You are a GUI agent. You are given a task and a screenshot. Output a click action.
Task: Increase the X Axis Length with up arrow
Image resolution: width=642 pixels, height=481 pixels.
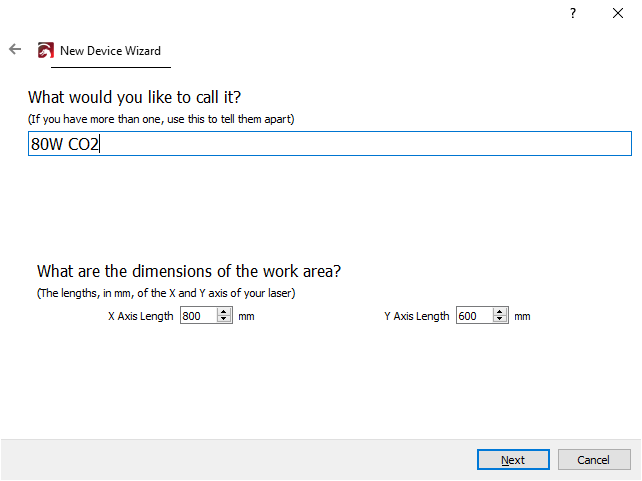click(224, 312)
